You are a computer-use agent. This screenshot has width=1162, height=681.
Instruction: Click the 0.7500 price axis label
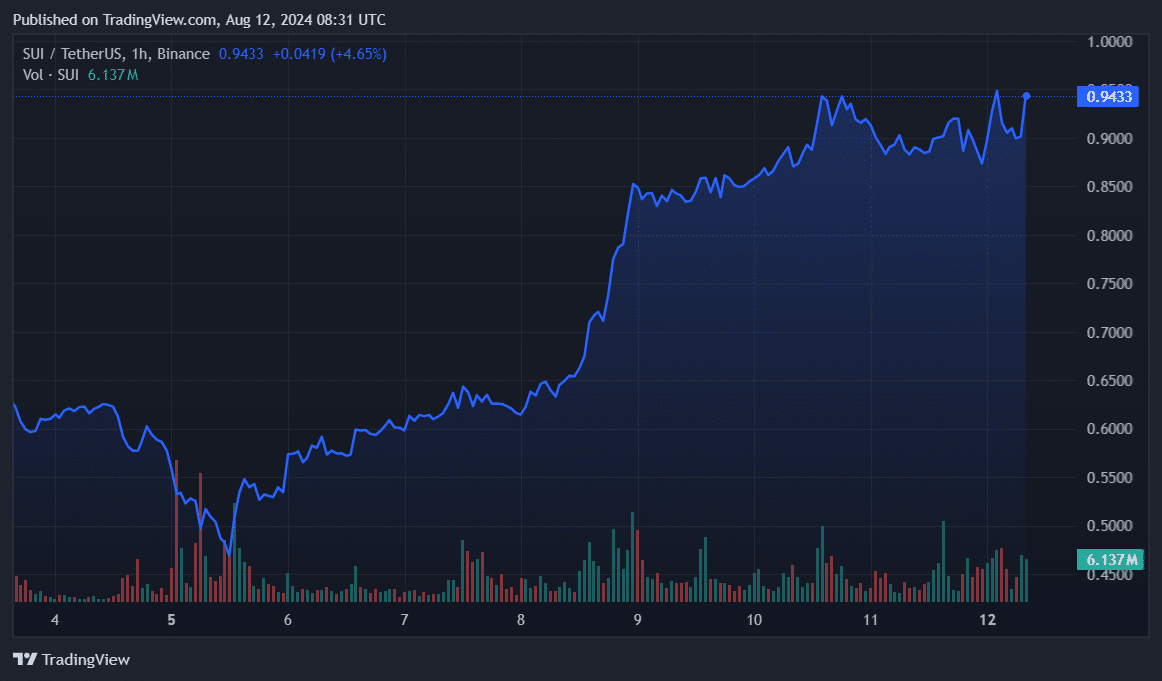coord(1109,284)
